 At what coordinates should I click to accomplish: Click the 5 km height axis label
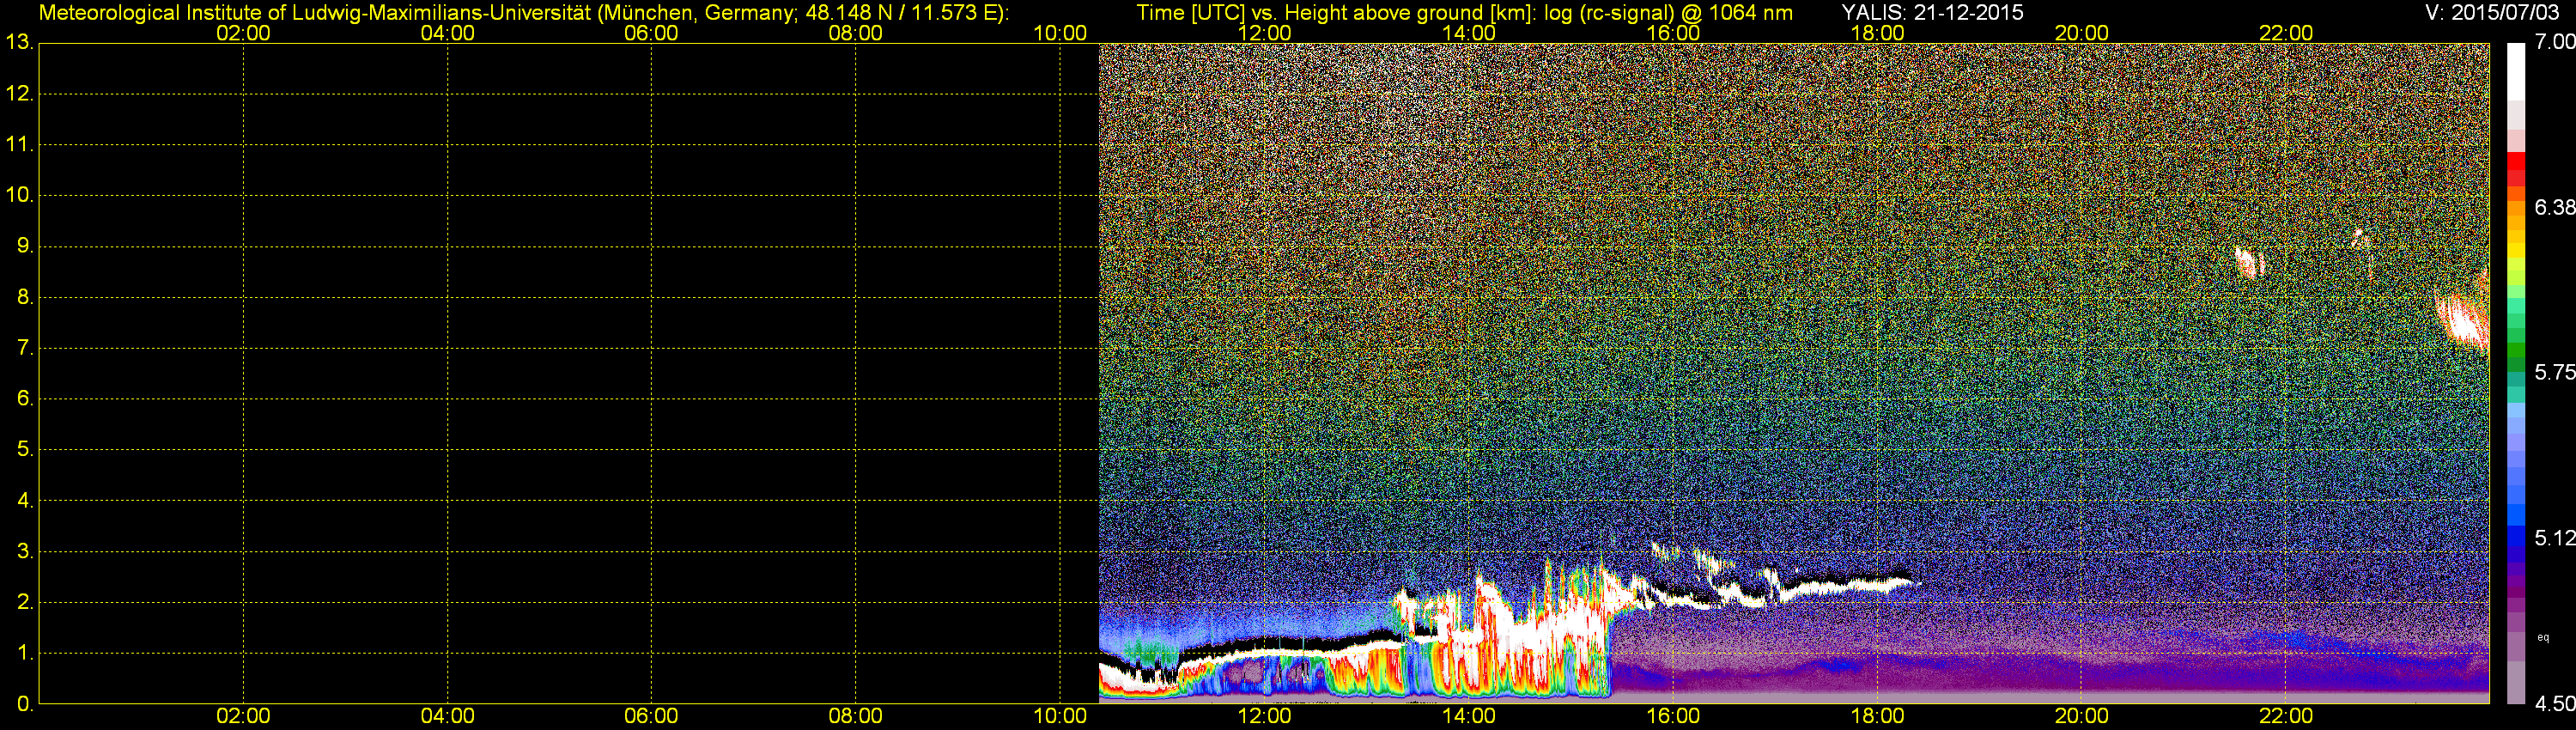pos(25,449)
